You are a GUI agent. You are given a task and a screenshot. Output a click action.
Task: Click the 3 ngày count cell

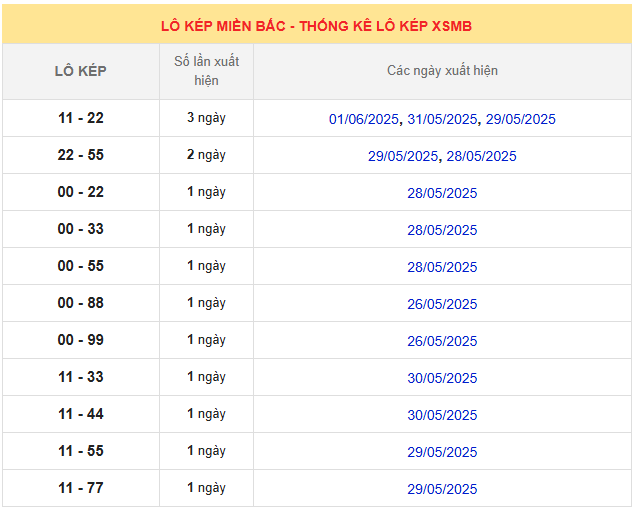[206, 118]
